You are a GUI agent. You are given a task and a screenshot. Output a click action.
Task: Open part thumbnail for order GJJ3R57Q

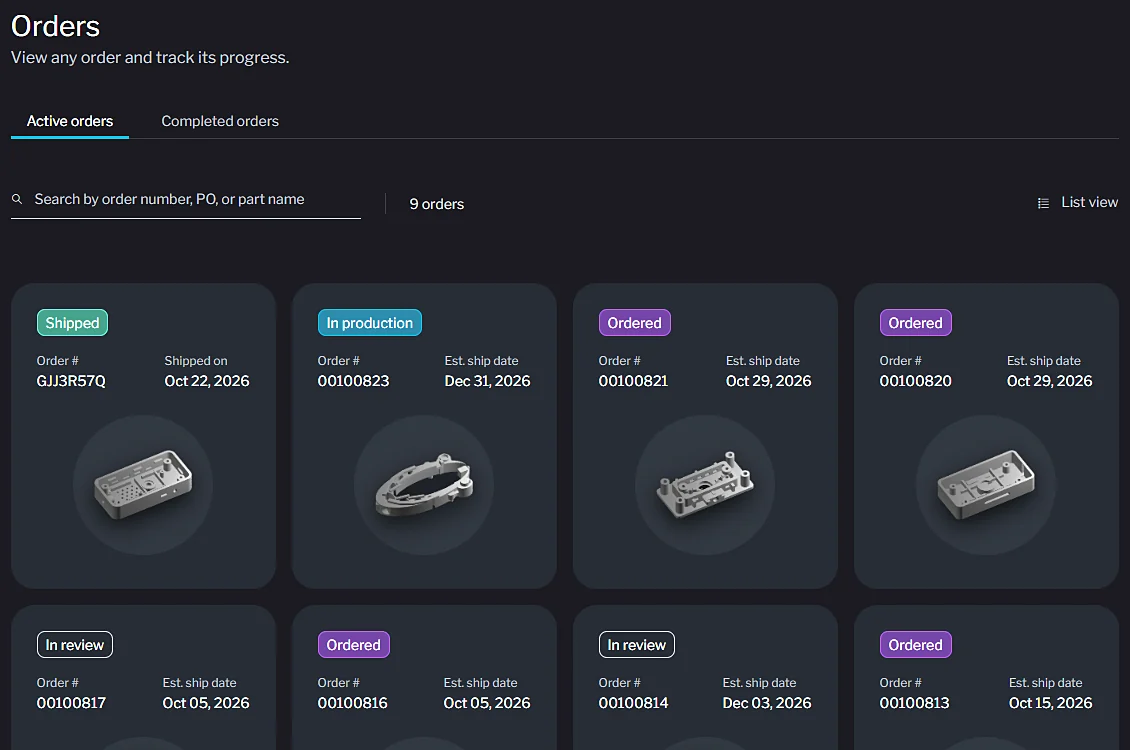click(x=143, y=485)
